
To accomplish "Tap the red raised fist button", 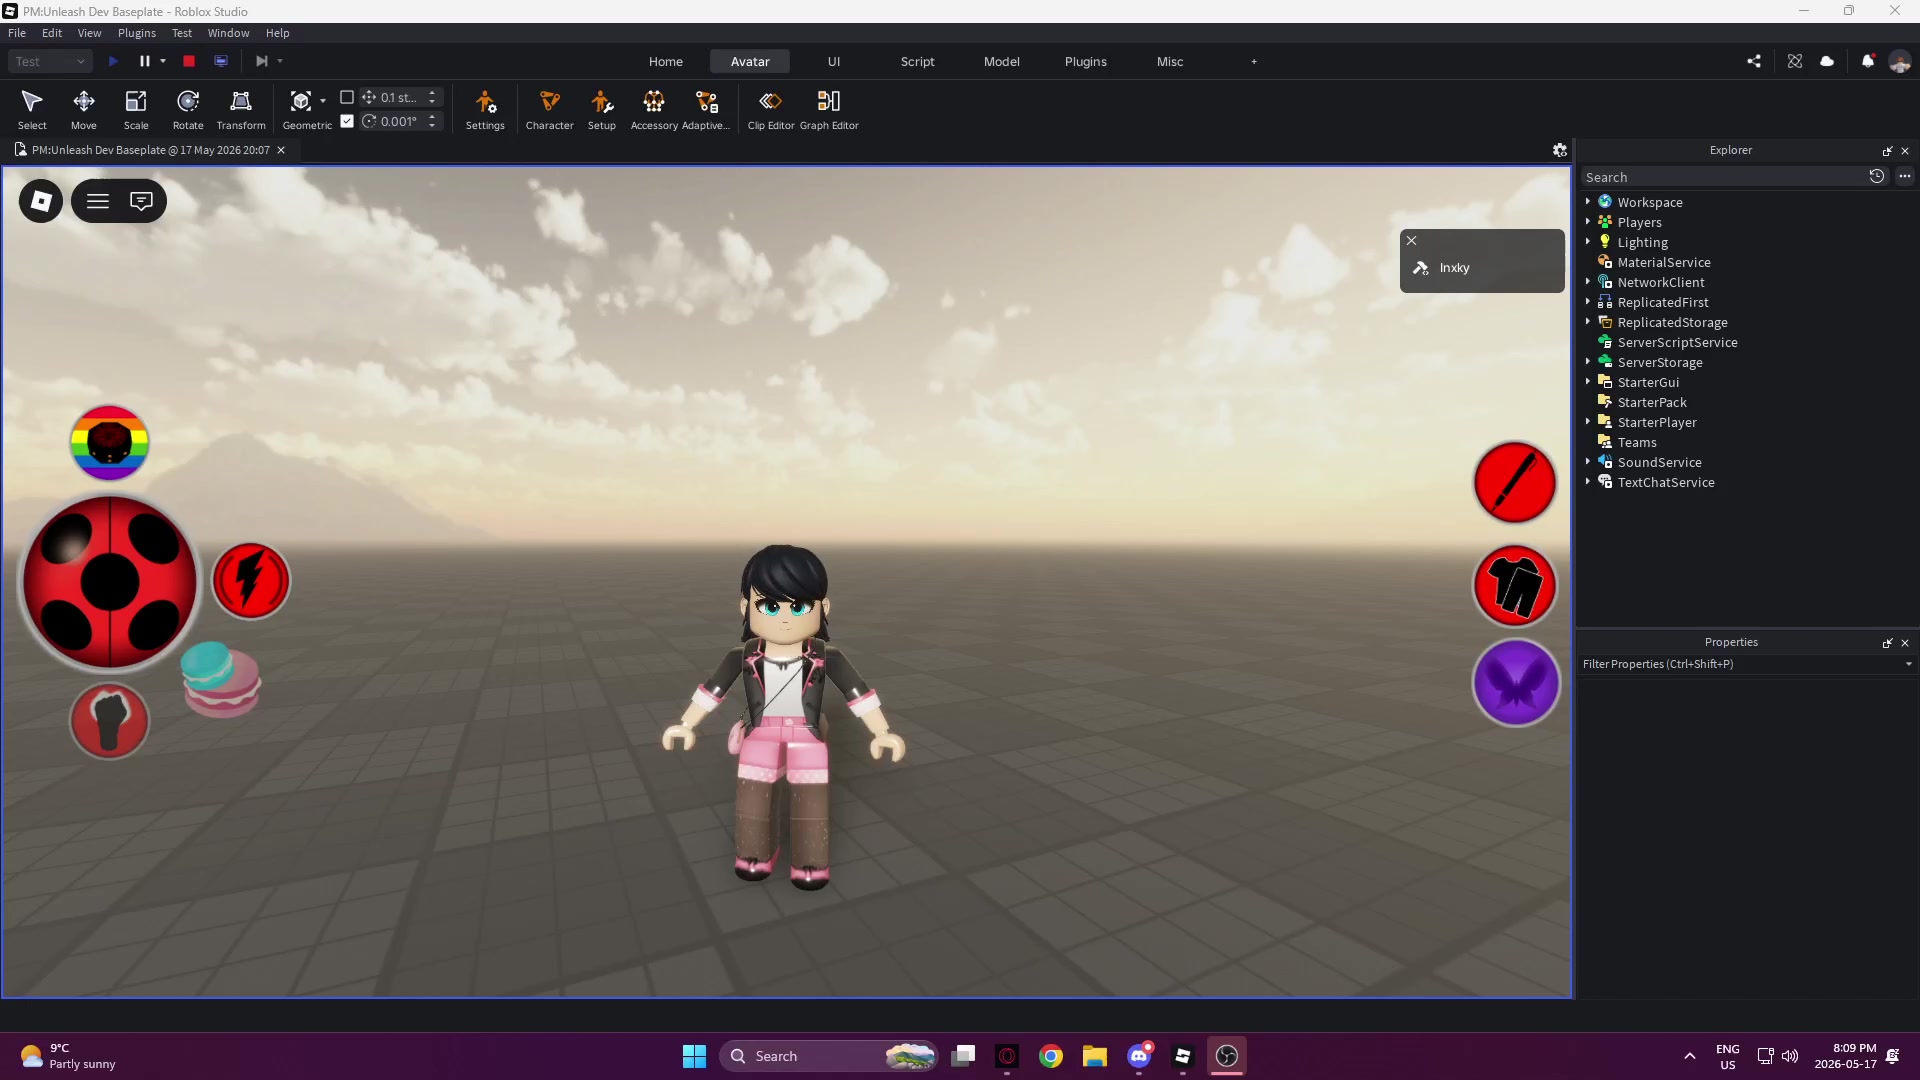I will [x=110, y=720].
